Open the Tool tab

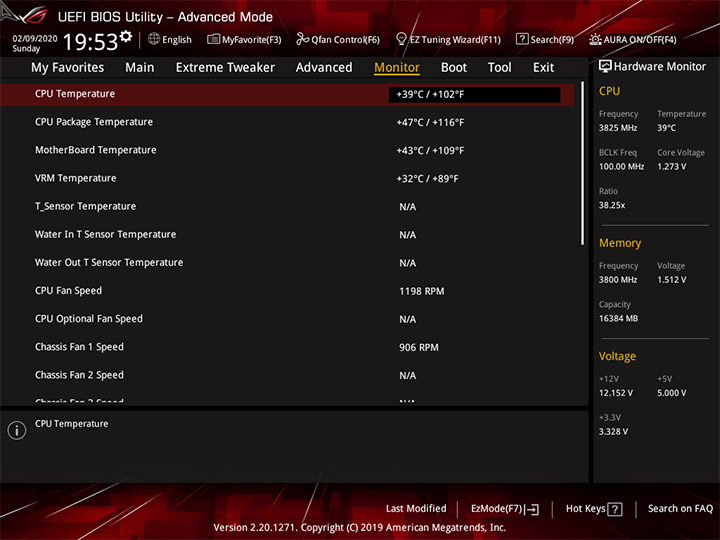499,68
